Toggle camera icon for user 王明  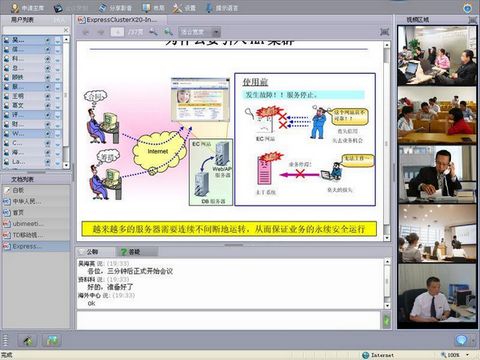point(48,96)
